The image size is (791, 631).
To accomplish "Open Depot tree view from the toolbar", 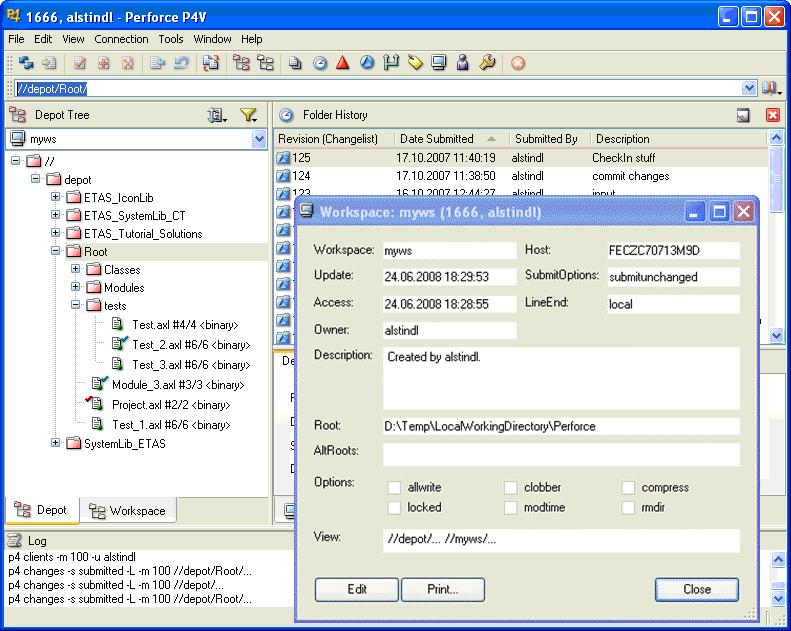I will pos(241,63).
